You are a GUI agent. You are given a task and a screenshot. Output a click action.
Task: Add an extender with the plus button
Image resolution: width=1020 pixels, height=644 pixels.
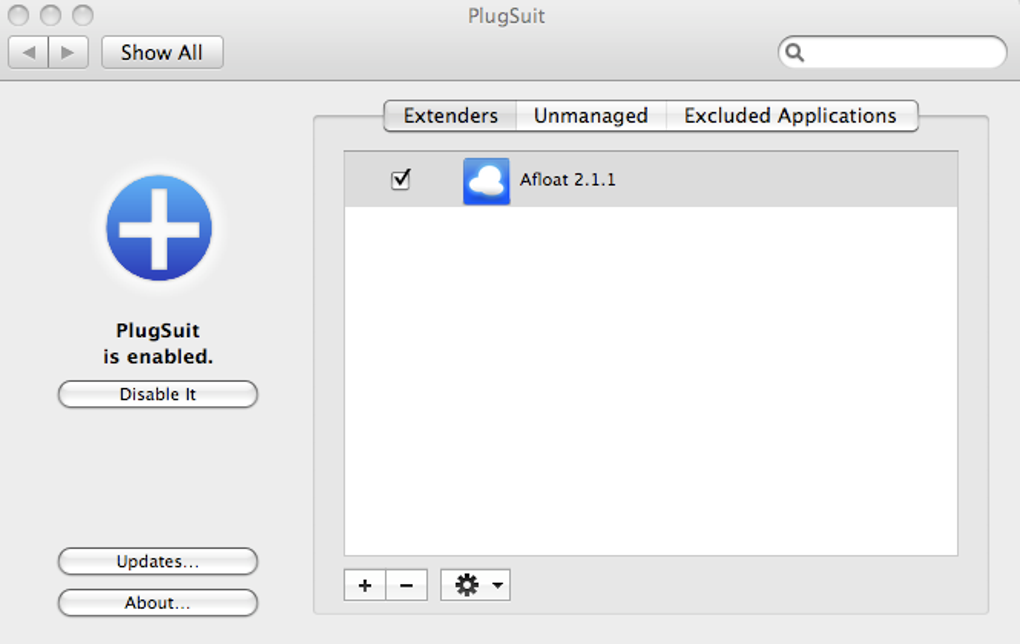coord(365,585)
